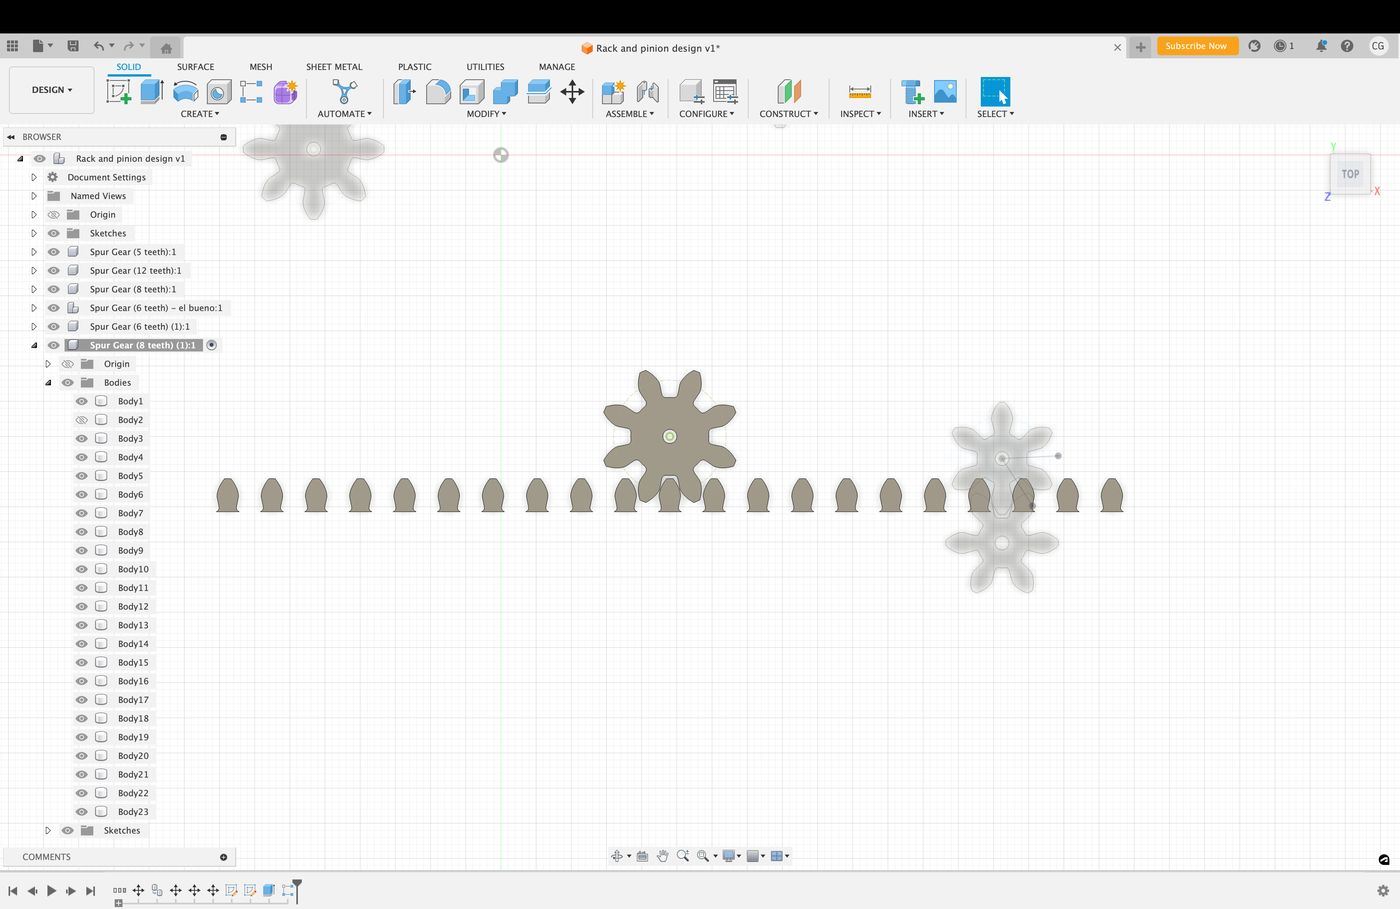Switch to the UTILITIES tab
1400x909 pixels.
click(x=485, y=67)
